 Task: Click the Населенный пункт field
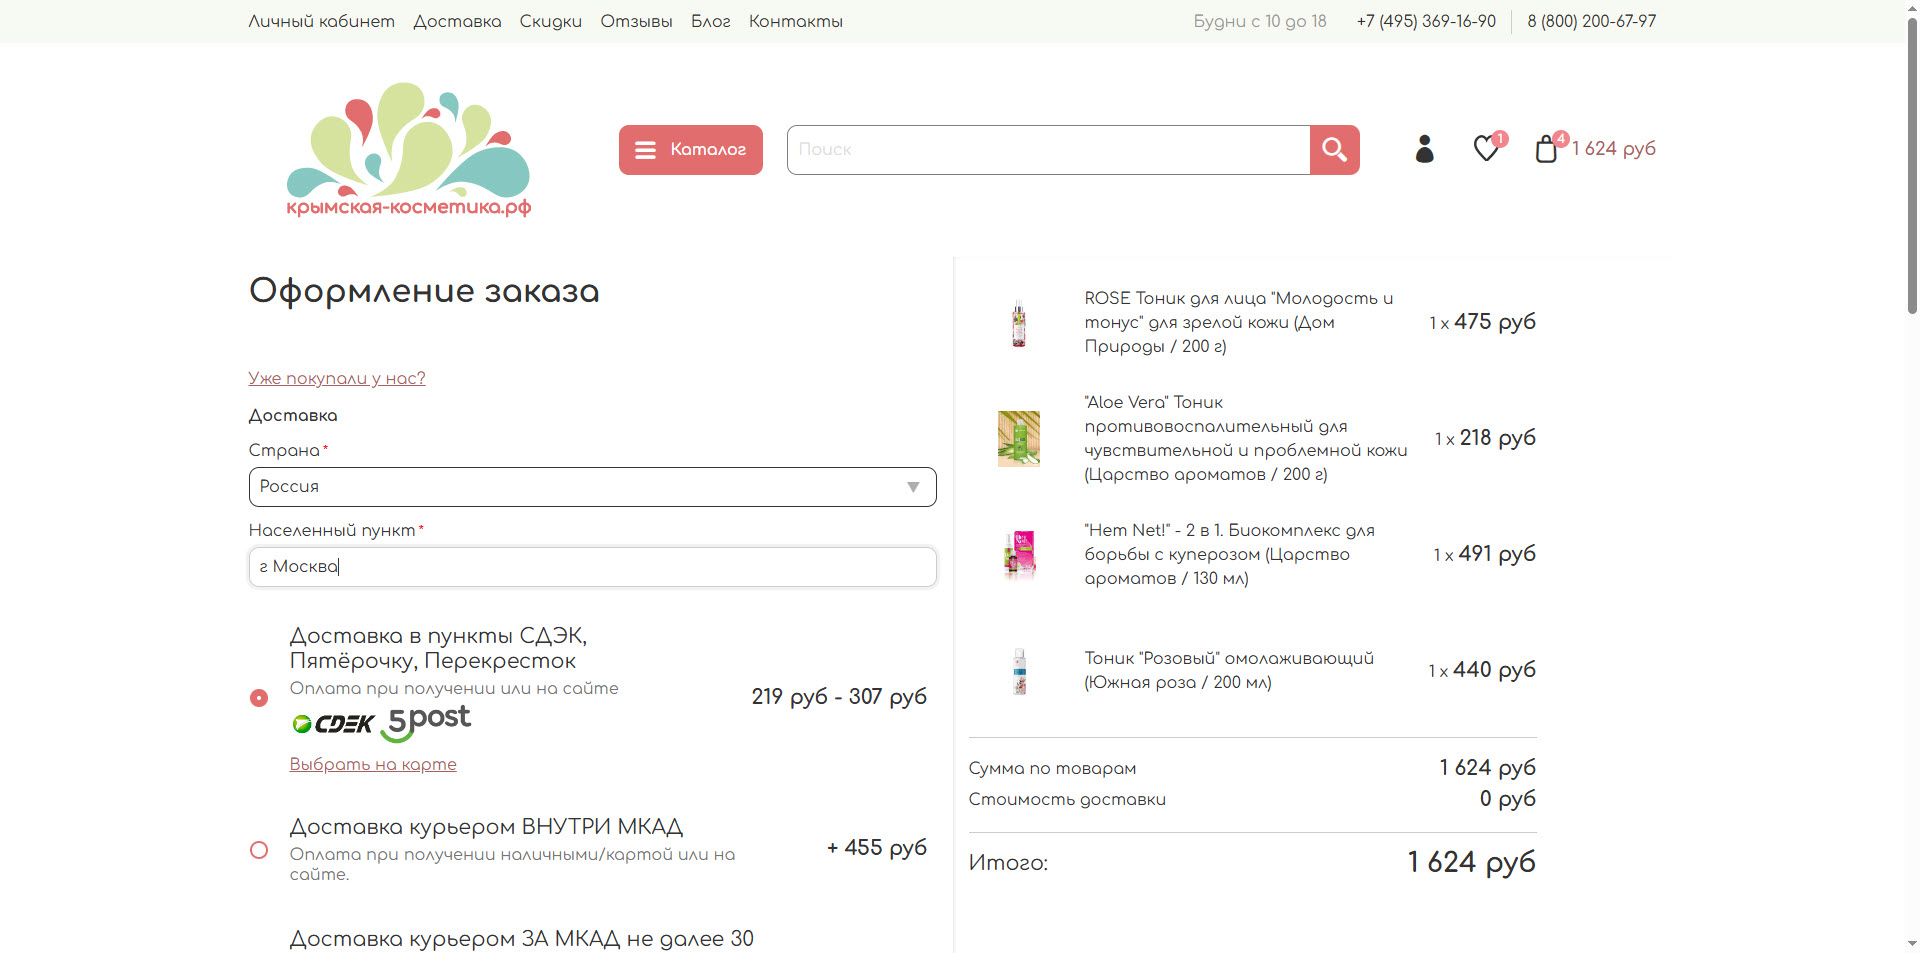coord(592,567)
